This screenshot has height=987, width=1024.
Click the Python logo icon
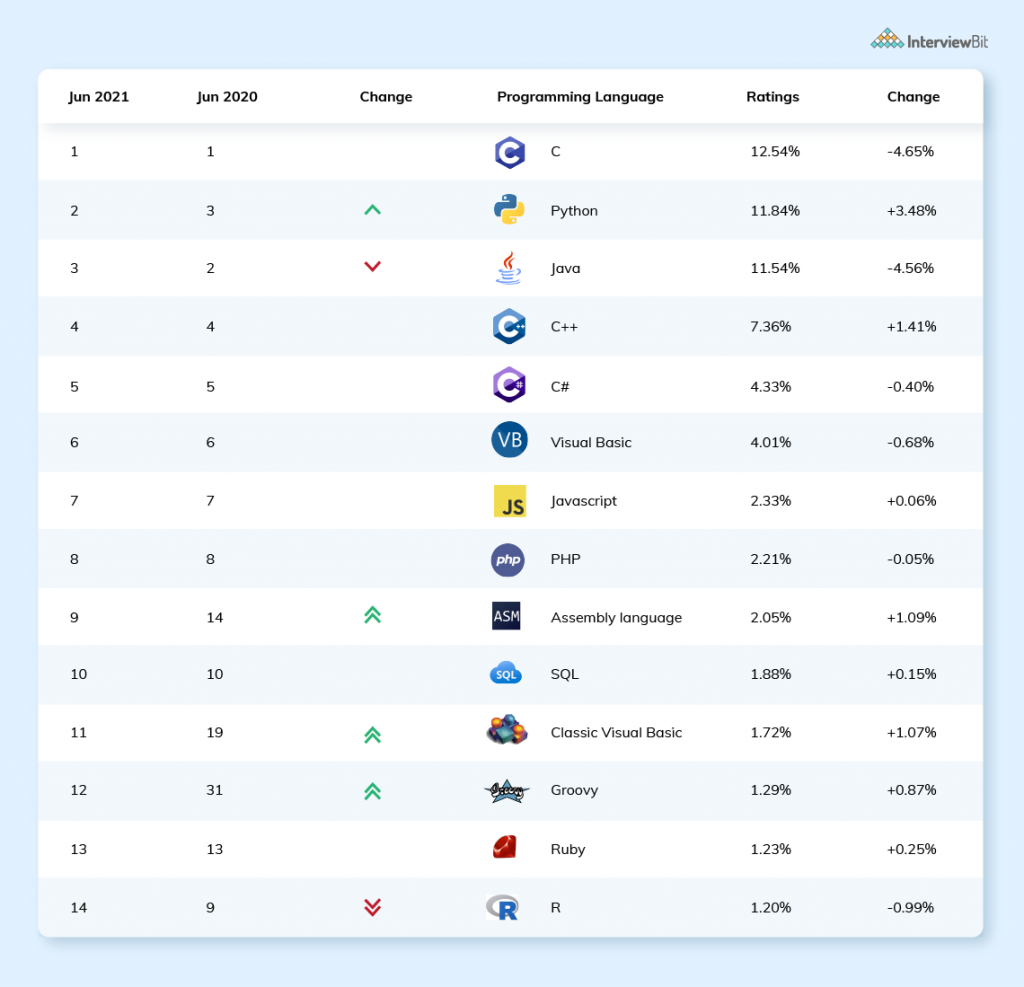509,210
